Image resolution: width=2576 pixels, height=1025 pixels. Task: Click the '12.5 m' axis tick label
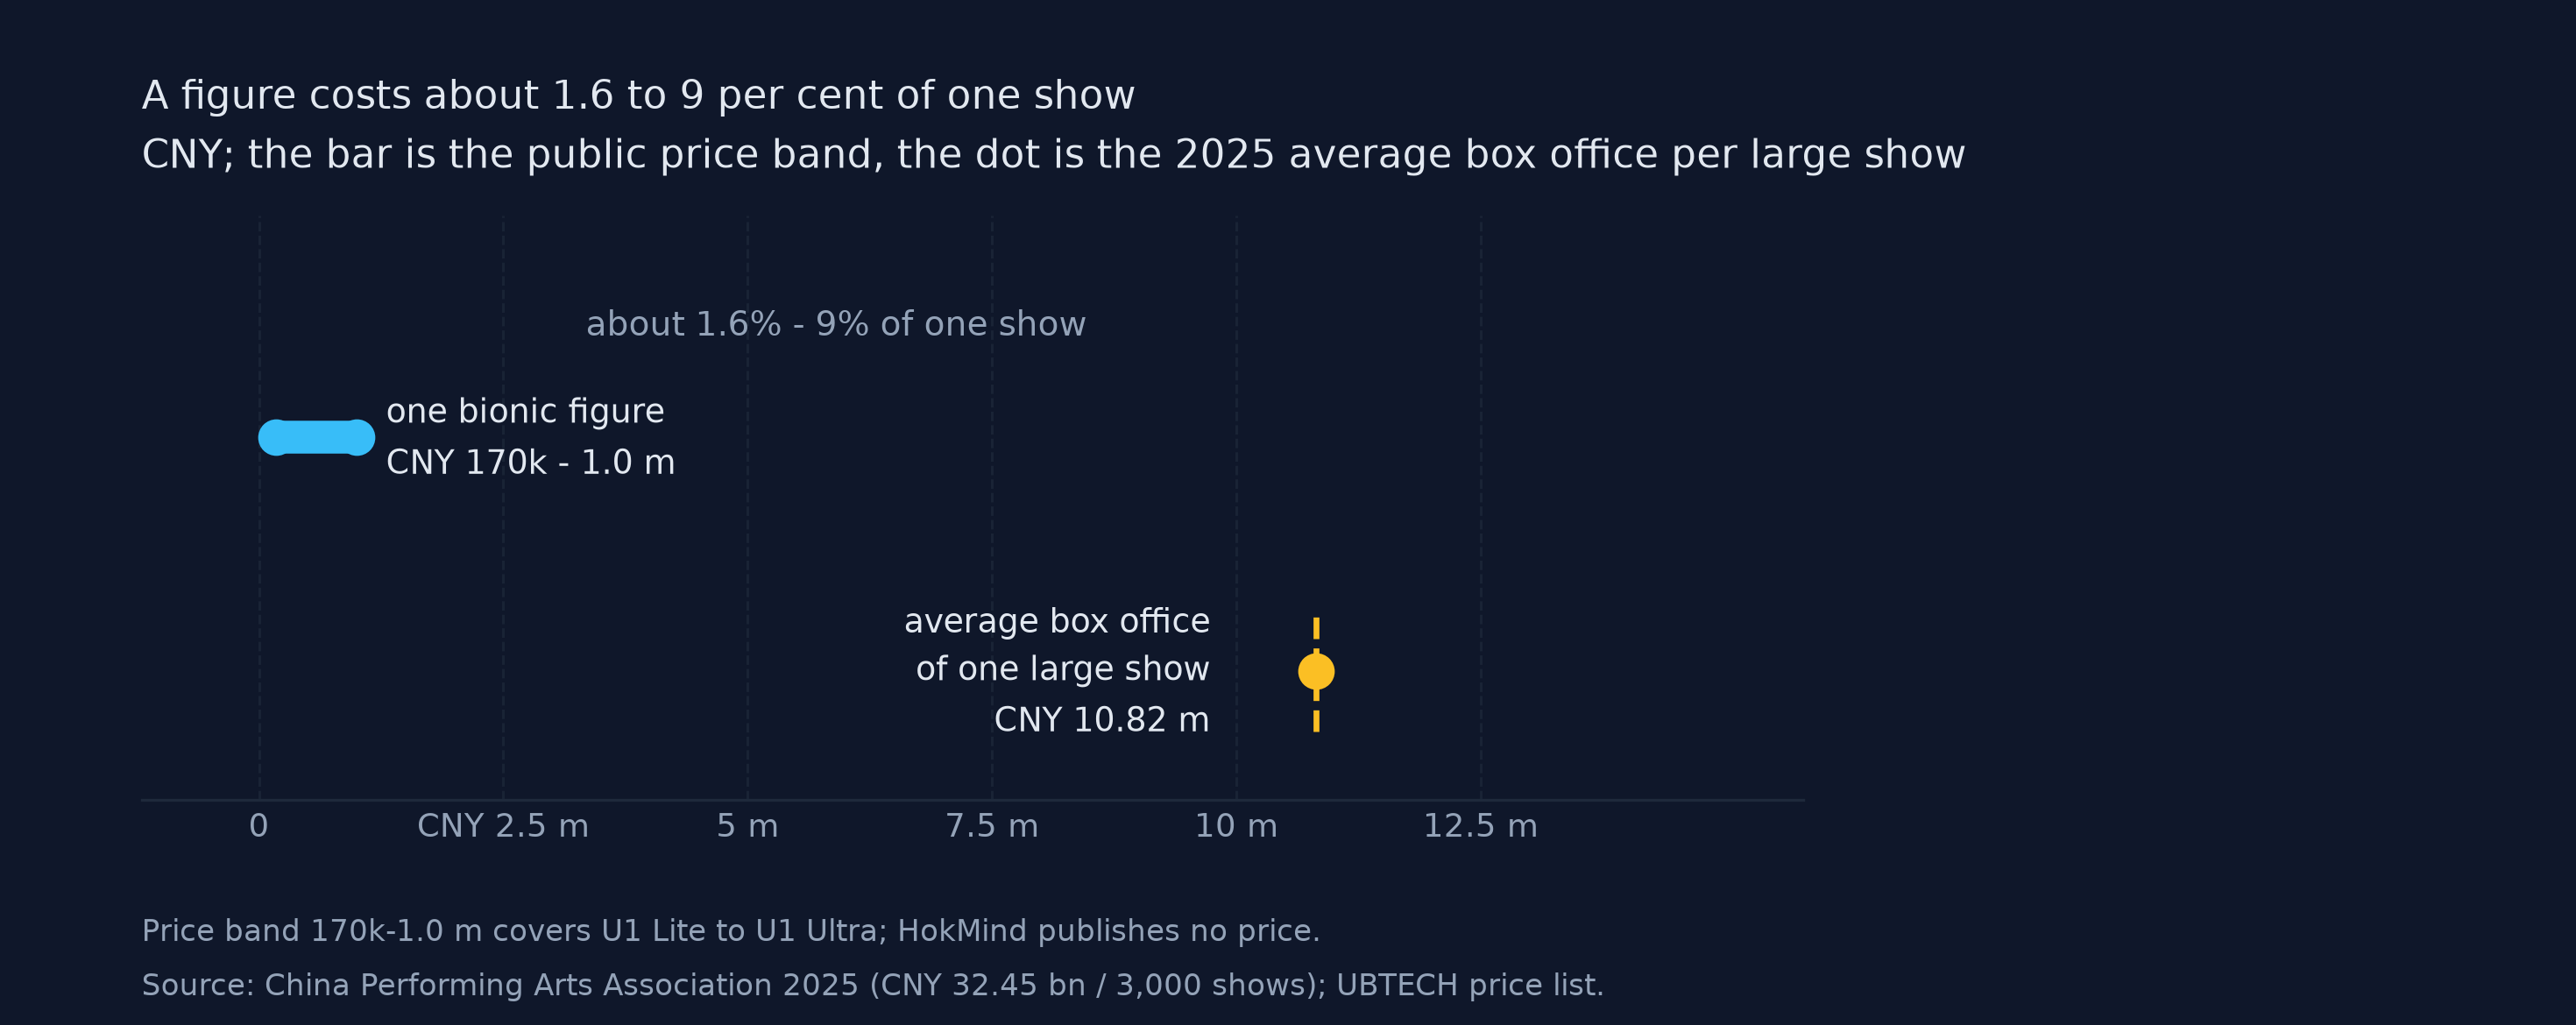coord(1480,826)
